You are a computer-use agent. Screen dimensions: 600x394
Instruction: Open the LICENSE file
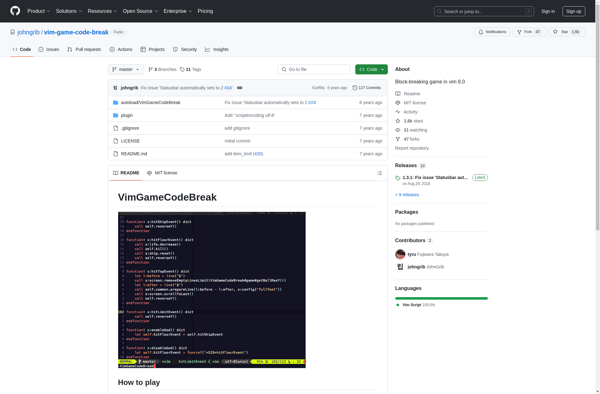[x=130, y=141]
